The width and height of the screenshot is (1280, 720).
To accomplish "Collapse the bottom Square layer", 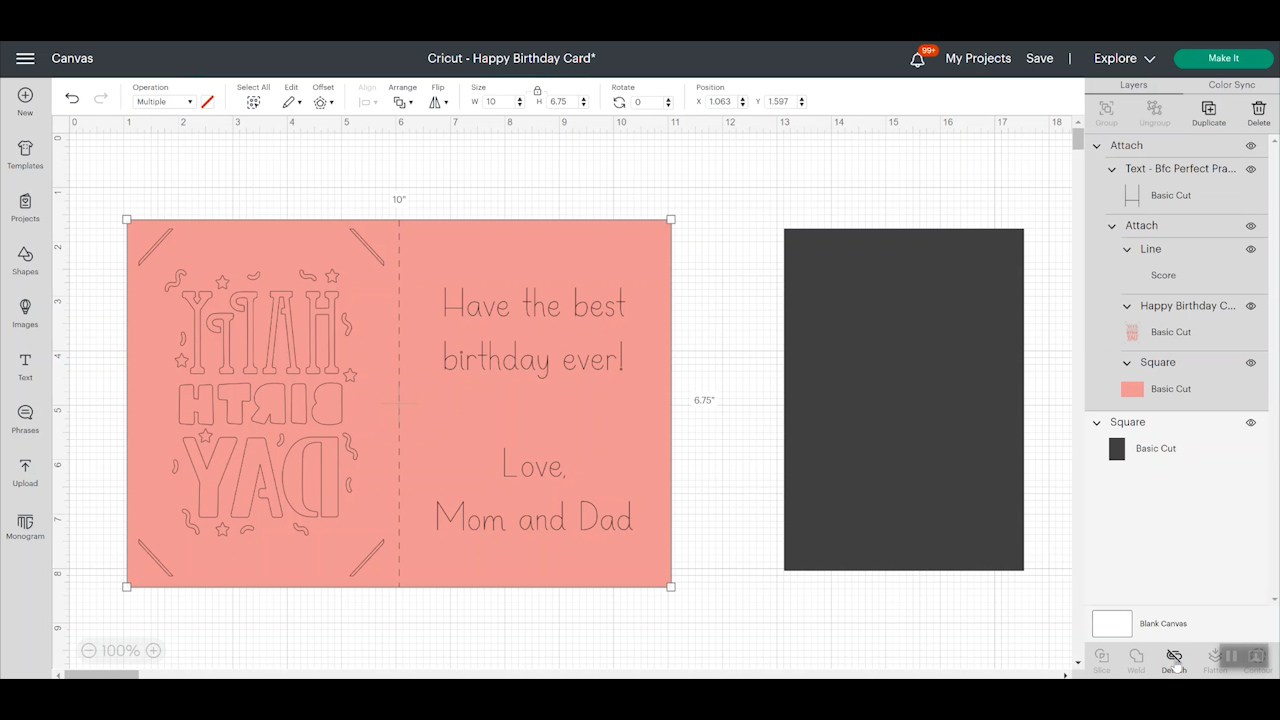I will coord(1097,423).
